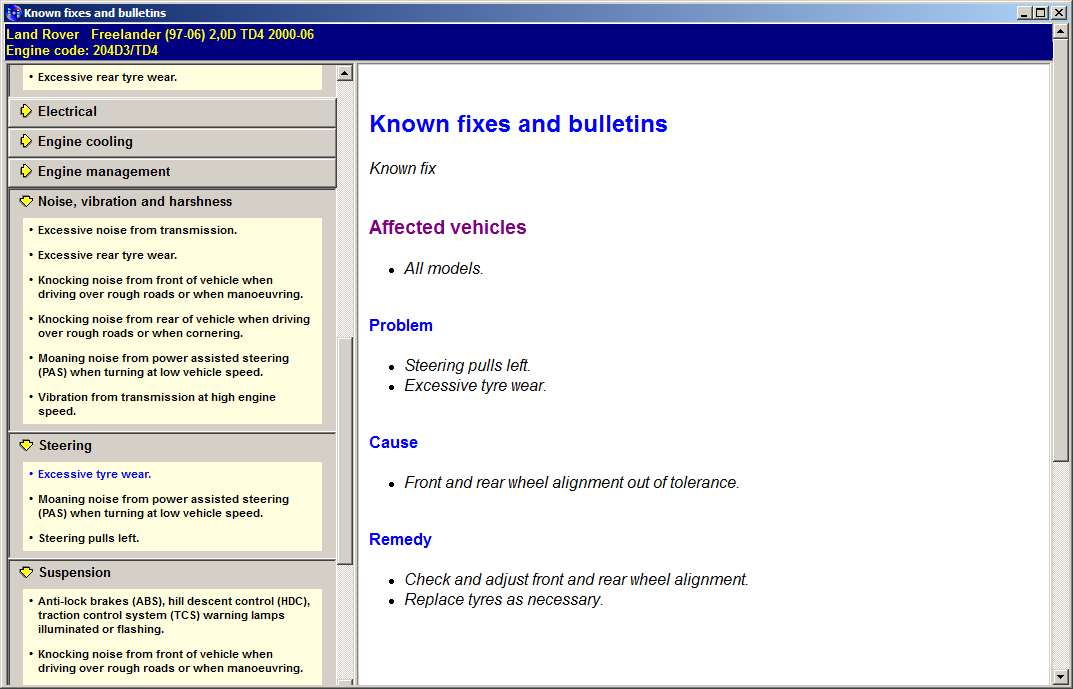
Task: Open the ABS, HDC, TCS warning lamps item
Action: point(174,615)
